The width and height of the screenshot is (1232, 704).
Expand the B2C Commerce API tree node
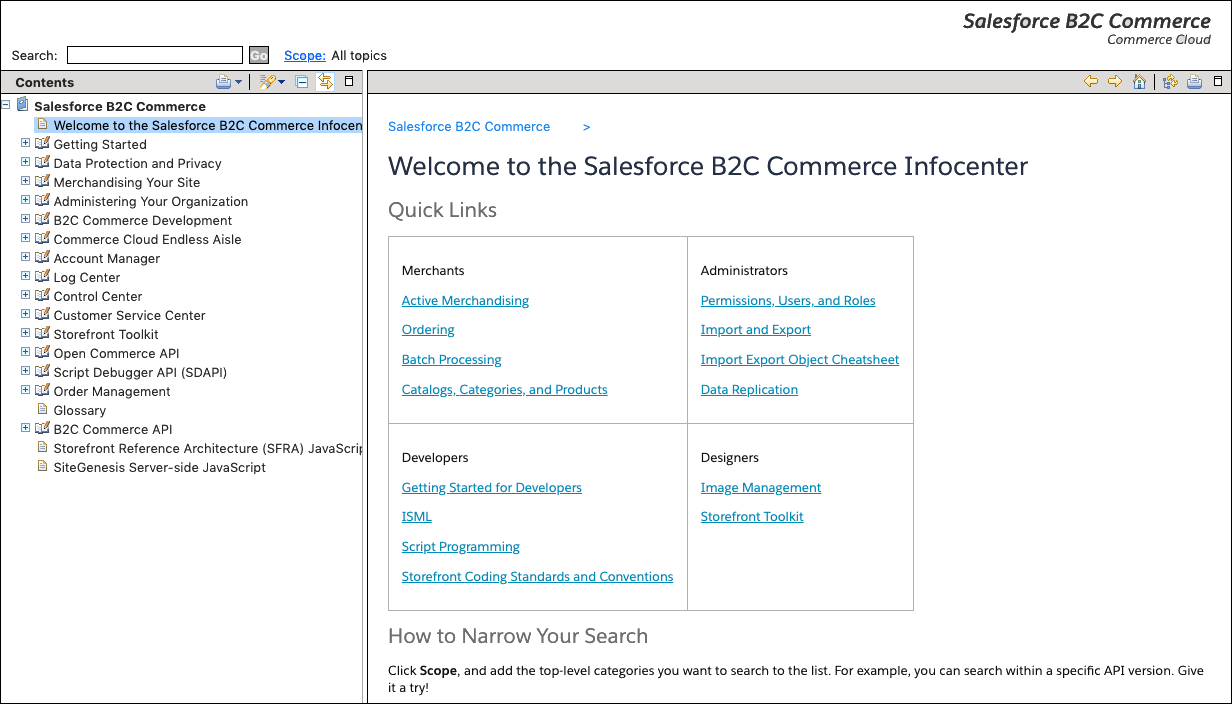pos(25,428)
